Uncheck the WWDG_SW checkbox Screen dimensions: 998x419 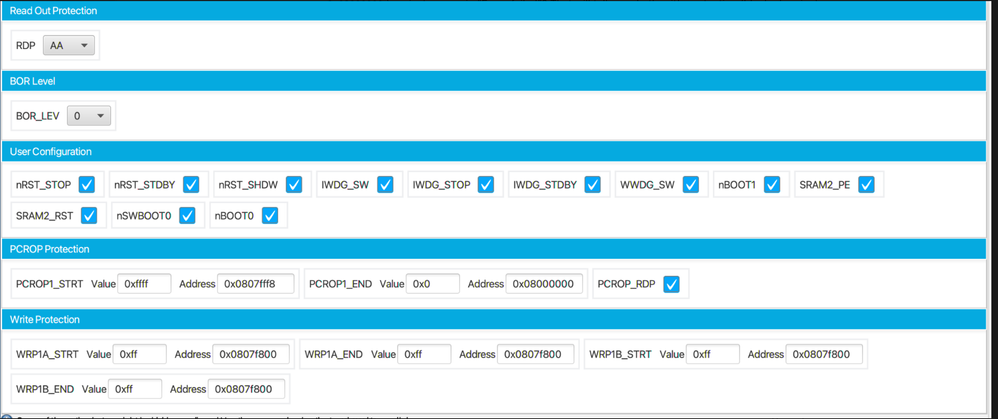click(x=691, y=185)
